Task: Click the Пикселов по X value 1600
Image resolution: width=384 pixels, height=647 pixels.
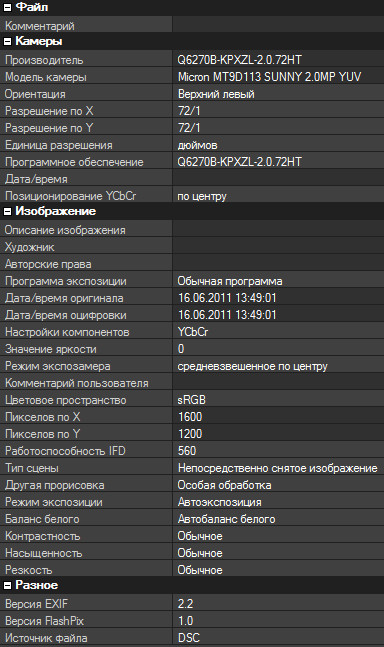Action: [x=190, y=417]
